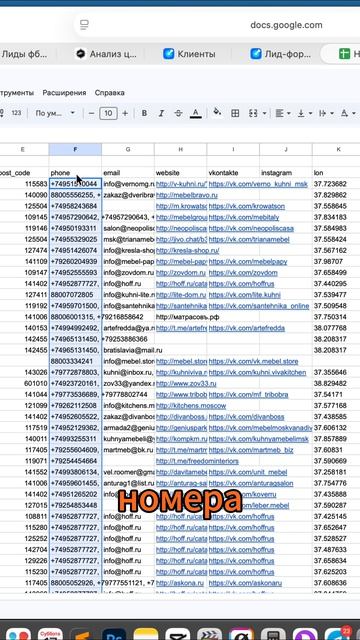Select the "phone" header cell
The image size is (360, 640).
click(x=75, y=173)
